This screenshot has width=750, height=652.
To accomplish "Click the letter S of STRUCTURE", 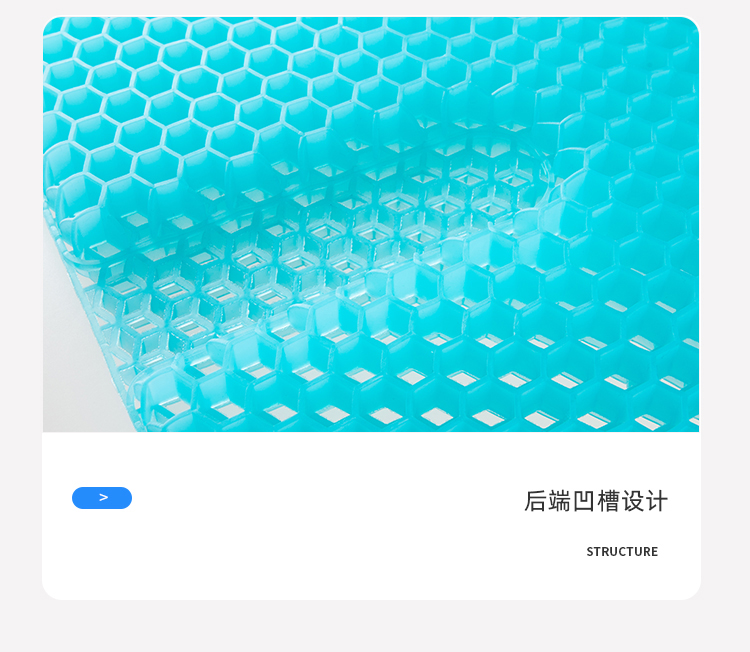I will pos(590,552).
